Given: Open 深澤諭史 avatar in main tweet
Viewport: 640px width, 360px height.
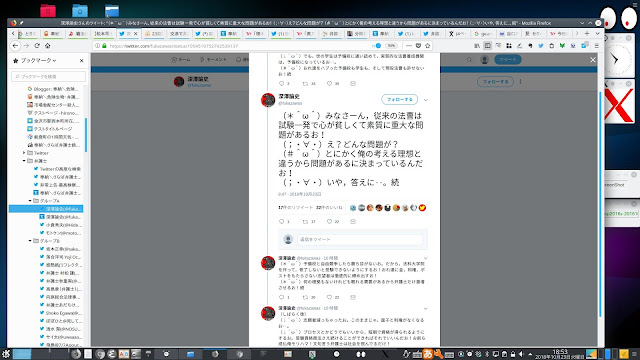Looking at the screenshot, I should 268,100.
